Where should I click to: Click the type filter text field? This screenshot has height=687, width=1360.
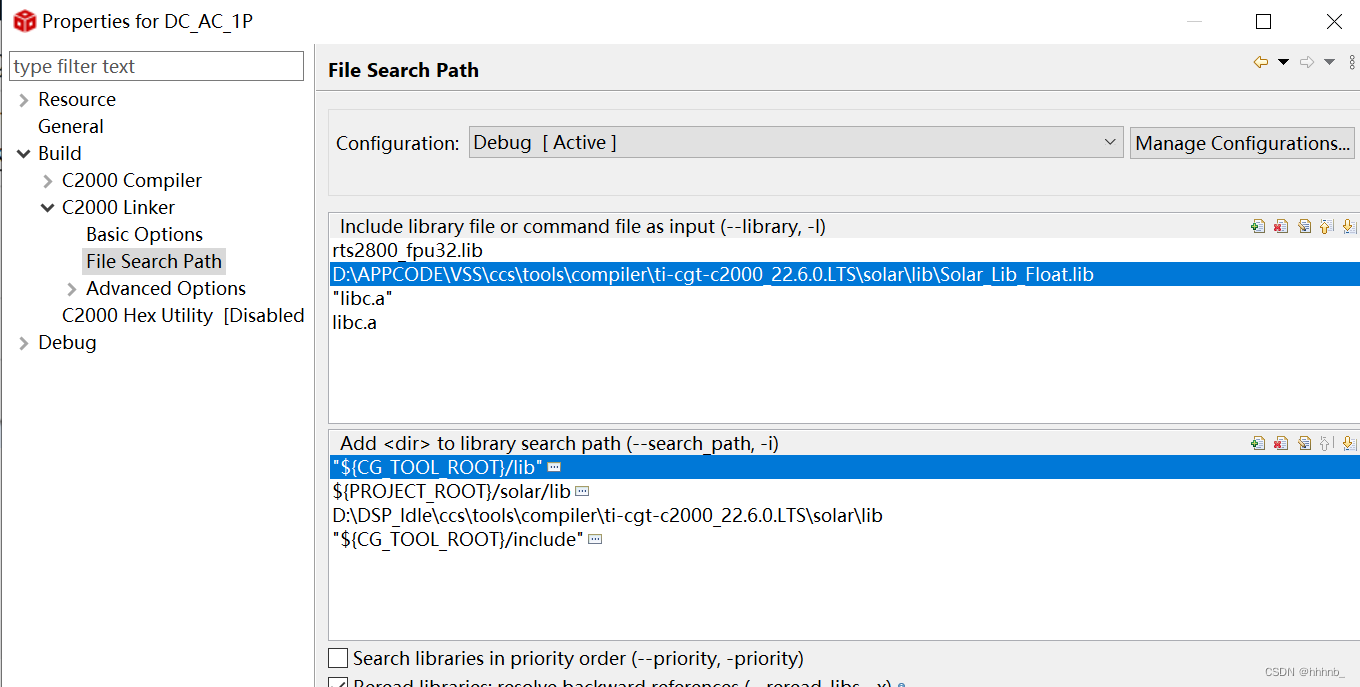[157, 65]
